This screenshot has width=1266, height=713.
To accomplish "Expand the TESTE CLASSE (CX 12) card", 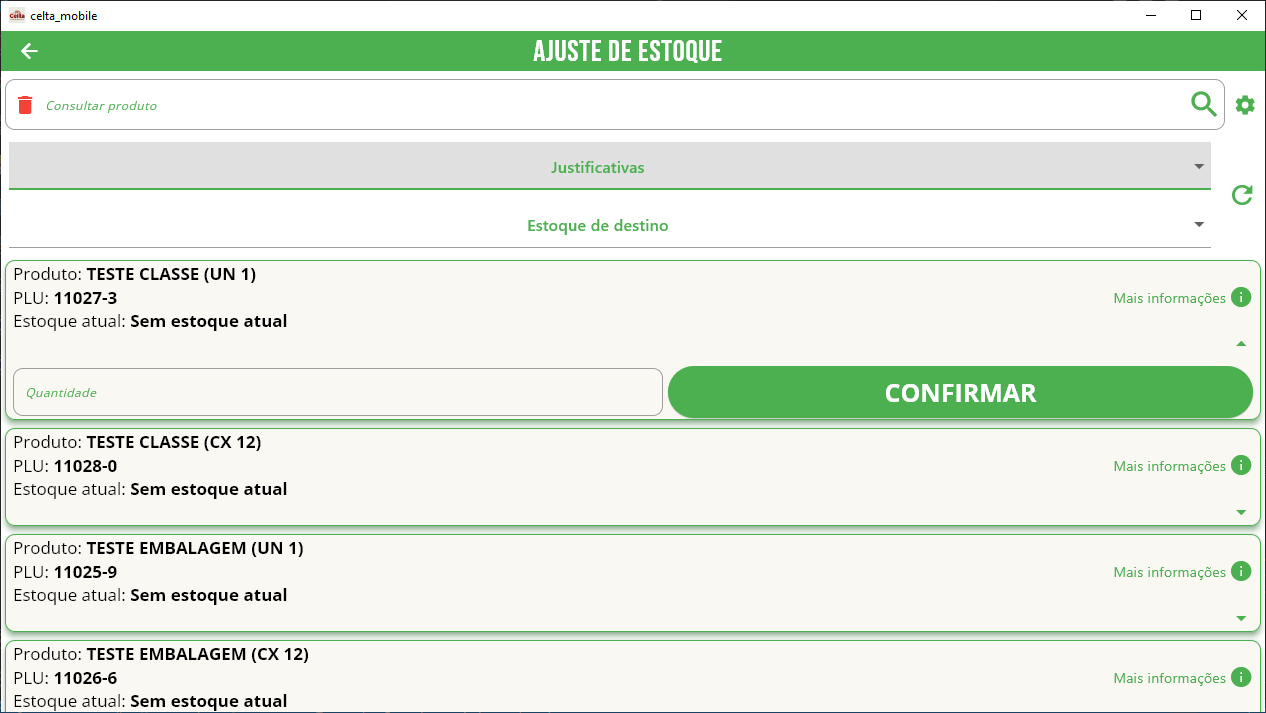I will click(x=1241, y=512).
